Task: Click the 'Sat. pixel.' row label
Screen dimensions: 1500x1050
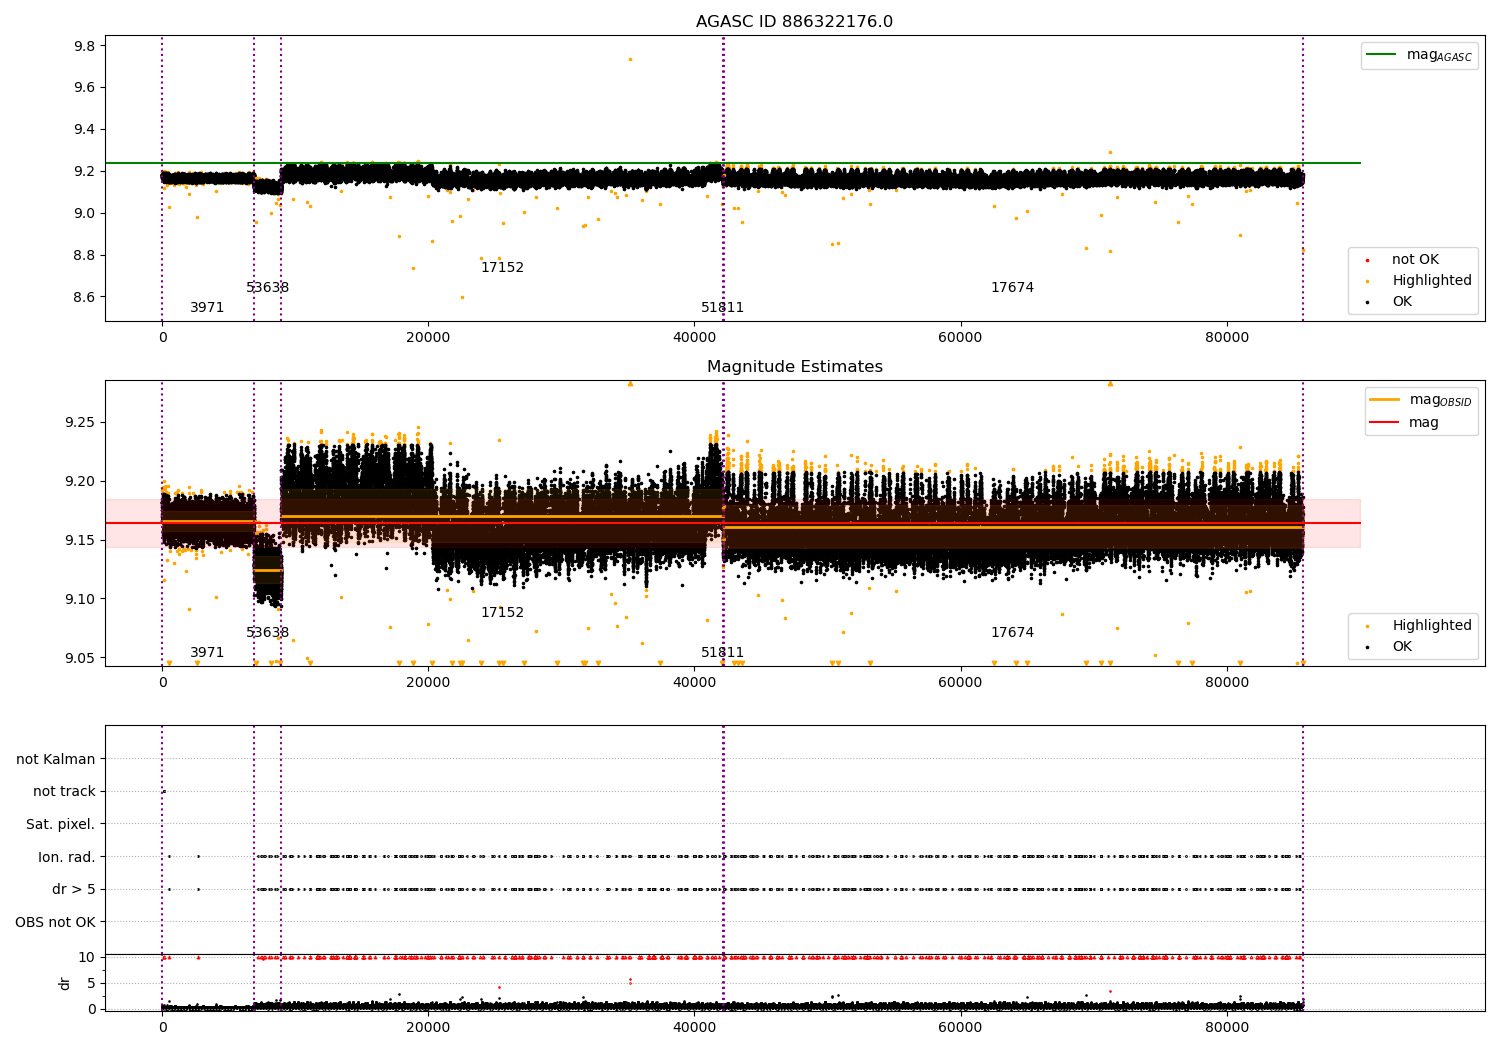Action: 61,825
